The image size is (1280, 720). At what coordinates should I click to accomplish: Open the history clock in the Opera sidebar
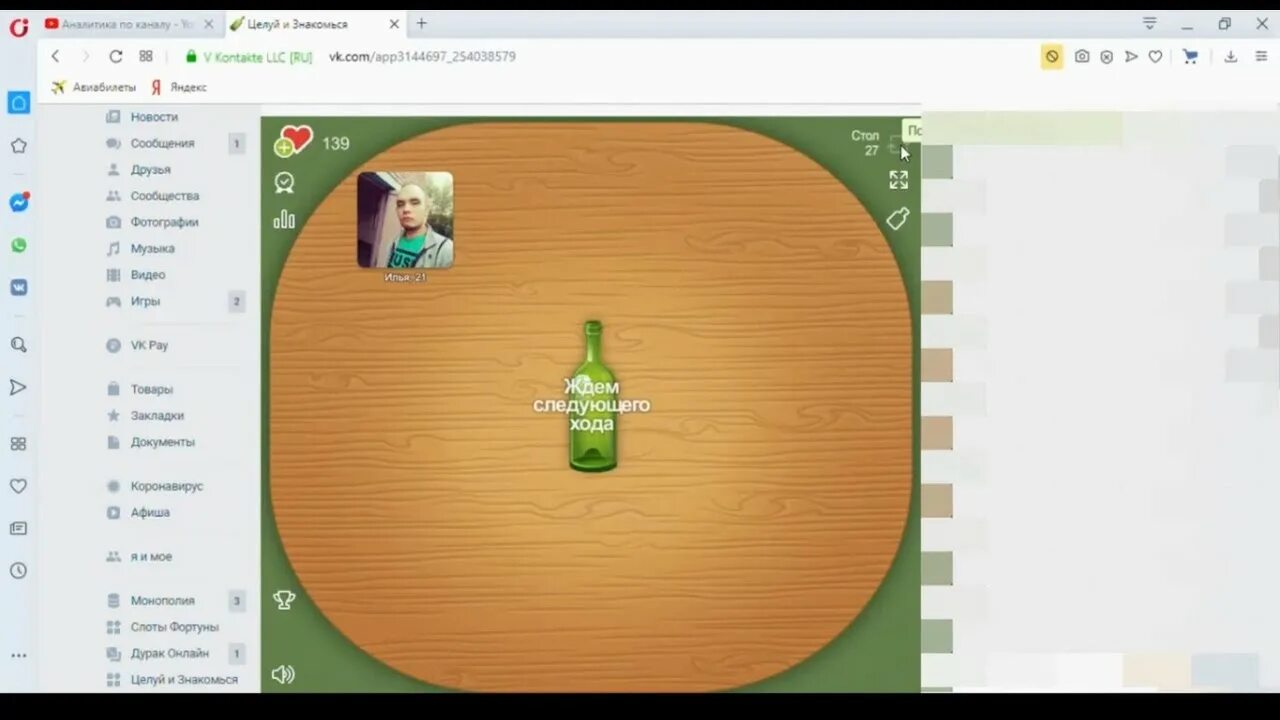18,571
